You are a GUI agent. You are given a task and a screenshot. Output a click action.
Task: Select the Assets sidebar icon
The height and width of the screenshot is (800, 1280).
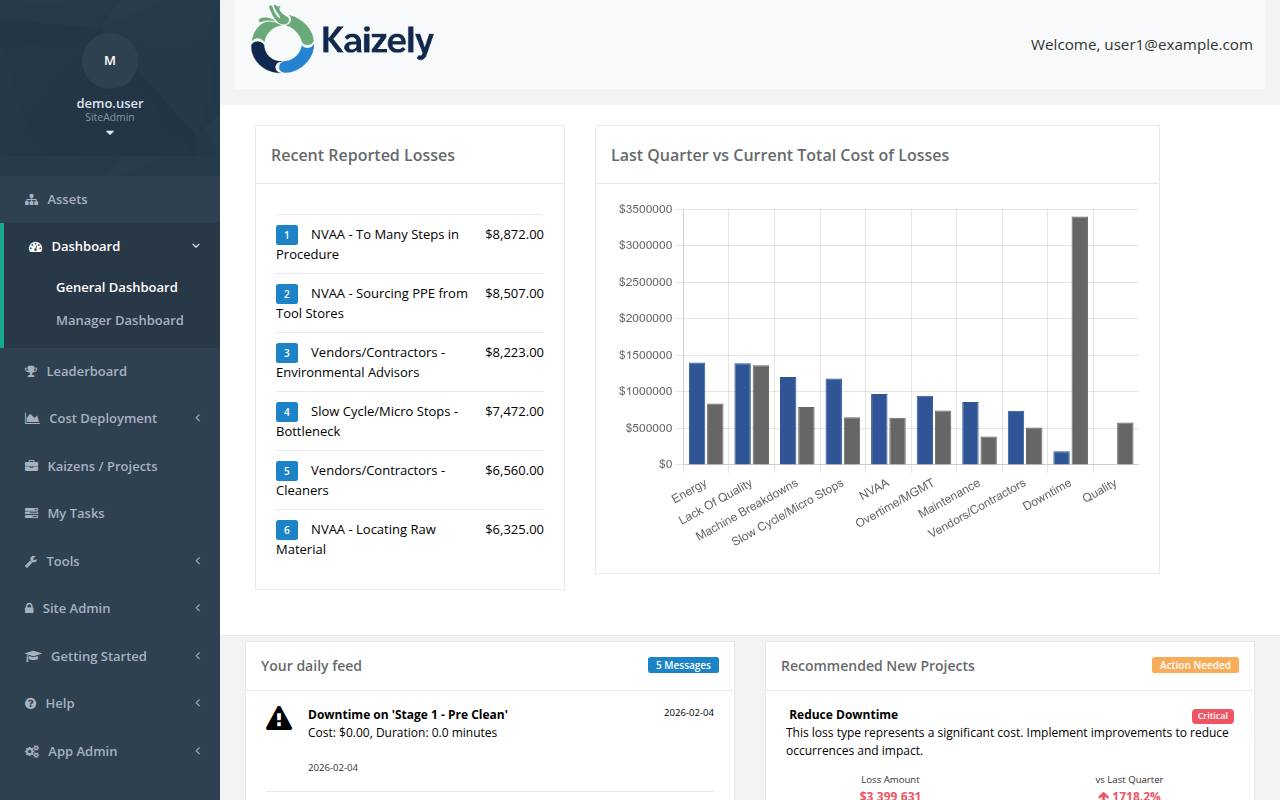[x=30, y=199]
